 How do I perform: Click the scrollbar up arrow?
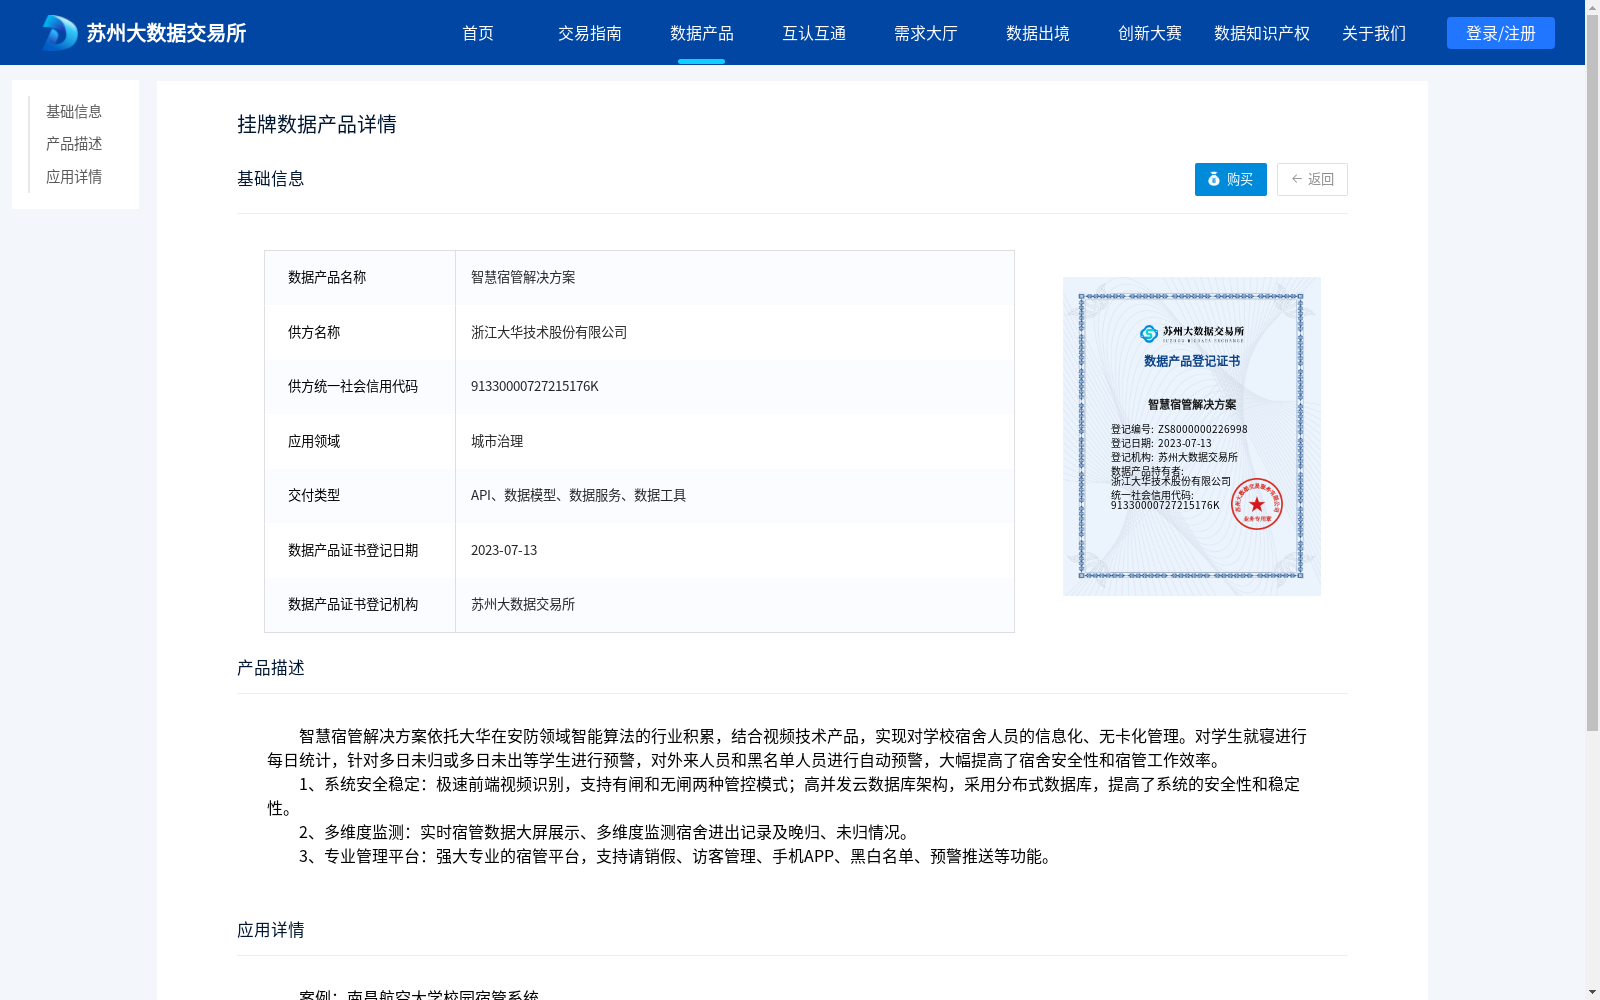[1591, 8]
